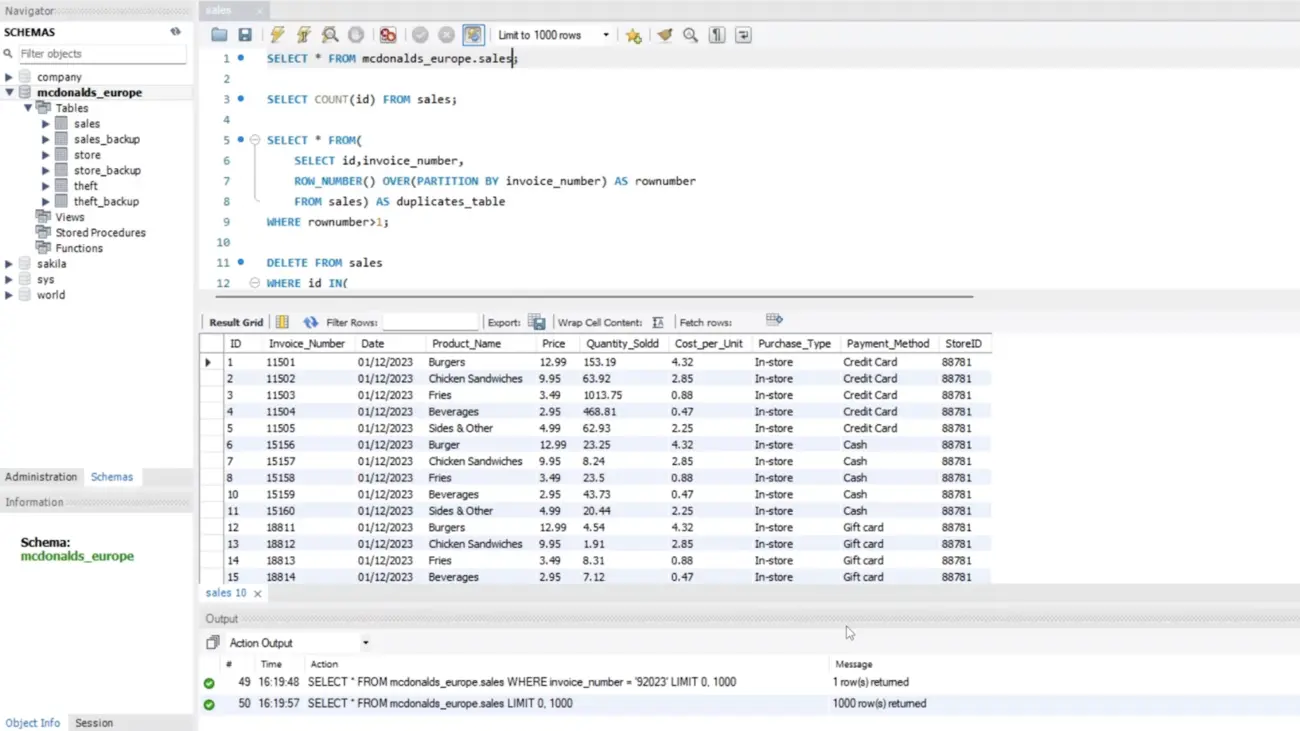Click the Beautify query broom icon
1300x731 pixels.
point(664,35)
